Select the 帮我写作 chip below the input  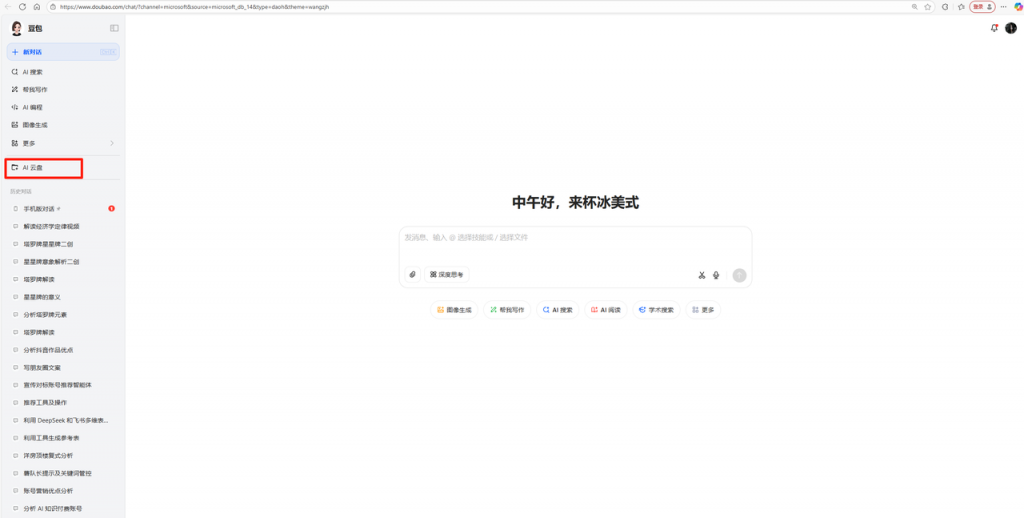507,310
